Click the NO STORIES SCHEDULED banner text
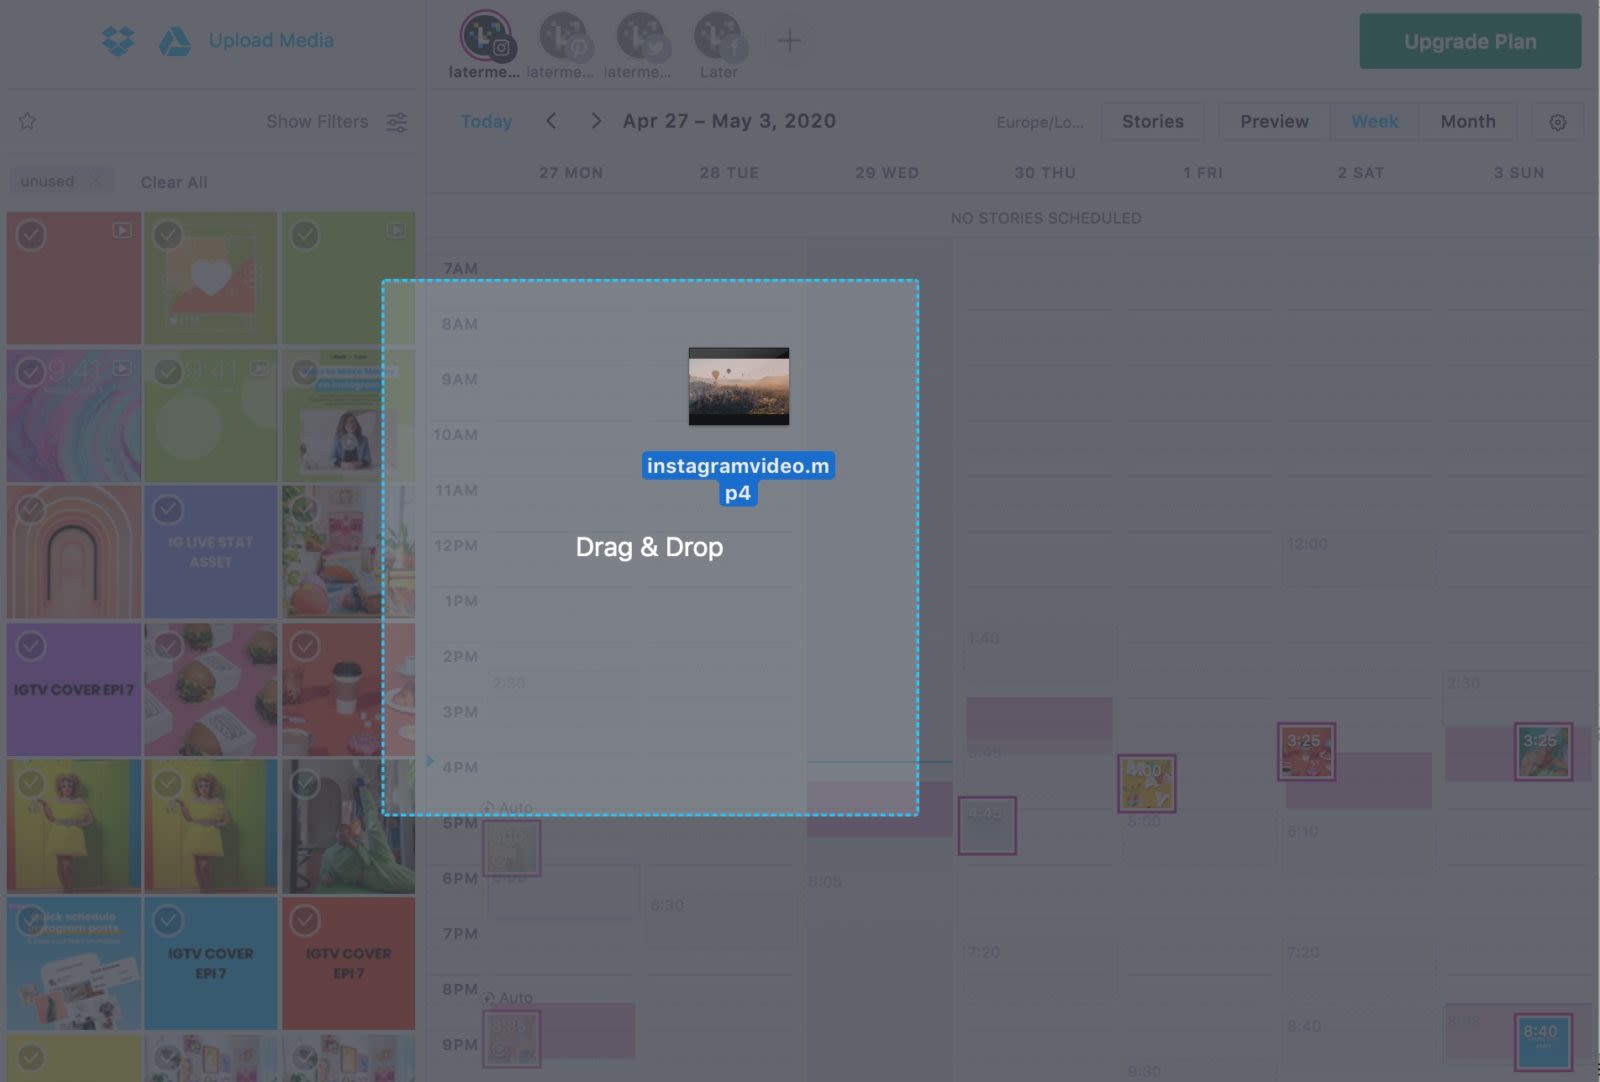The image size is (1600, 1082). (x=1046, y=218)
